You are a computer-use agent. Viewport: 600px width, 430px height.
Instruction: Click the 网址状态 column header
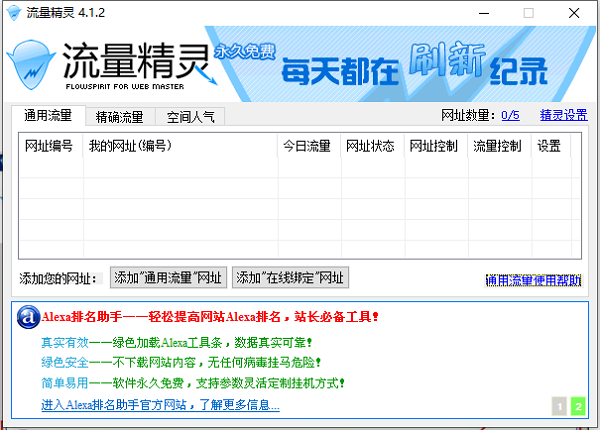tap(373, 146)
